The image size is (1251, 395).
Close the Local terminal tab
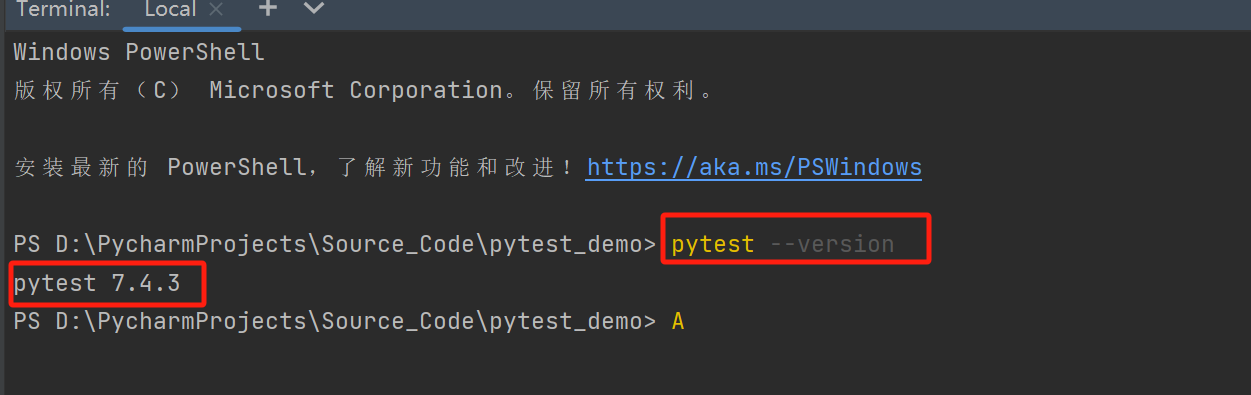tap(214, 9)
